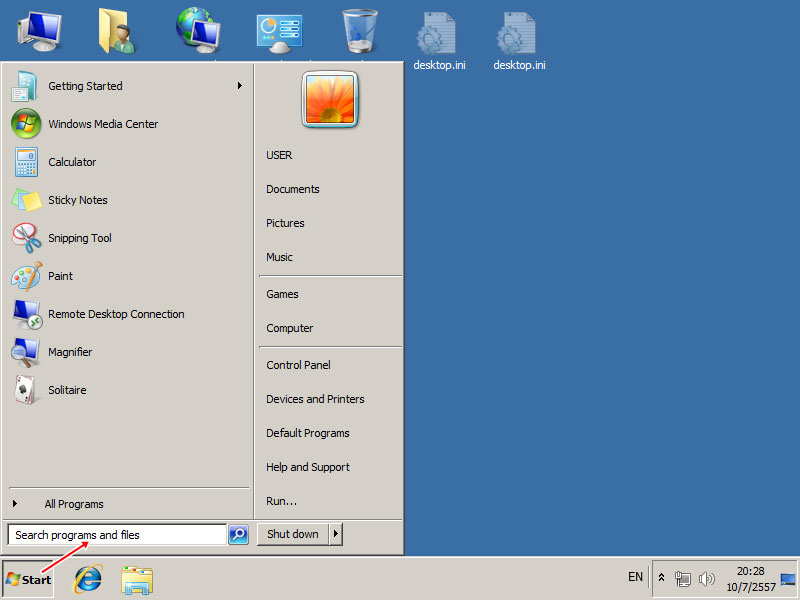Click the Solitaire label
The image size is (800, 600).
[67, 390]
